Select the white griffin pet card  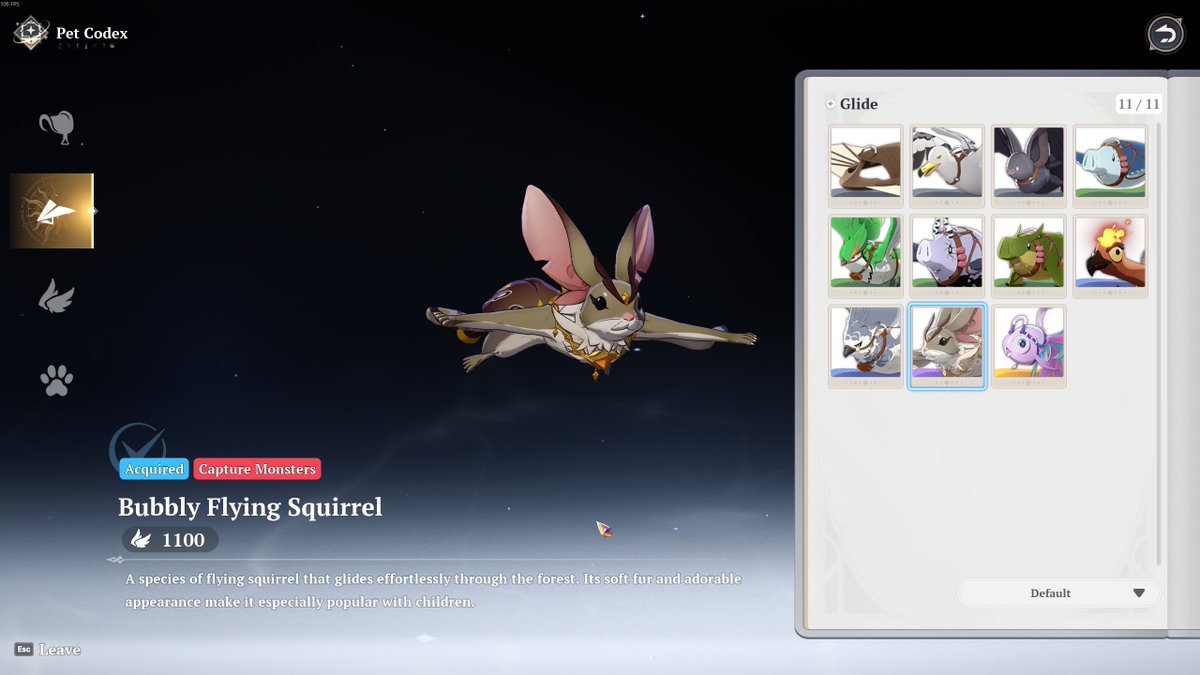[x=866, y=346]
